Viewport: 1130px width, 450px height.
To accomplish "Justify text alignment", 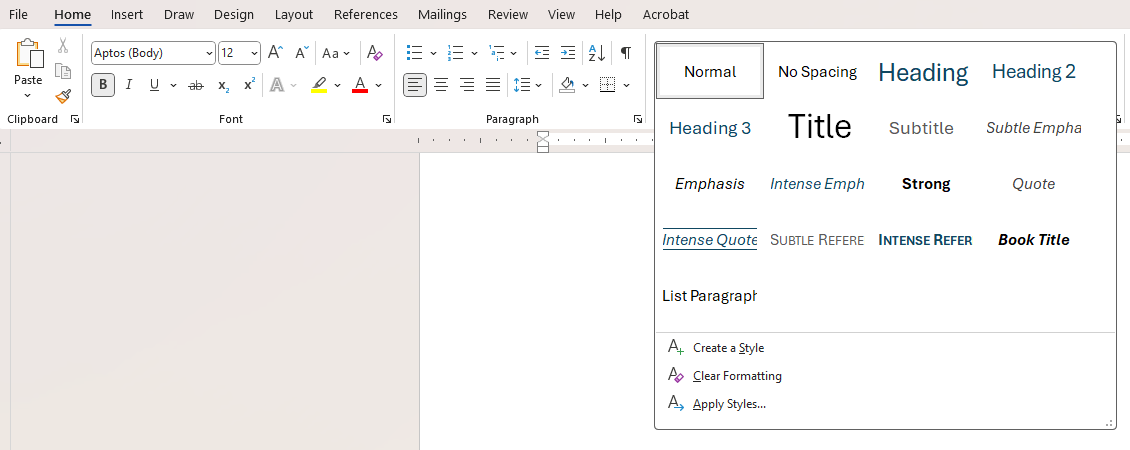I will 493,85.
